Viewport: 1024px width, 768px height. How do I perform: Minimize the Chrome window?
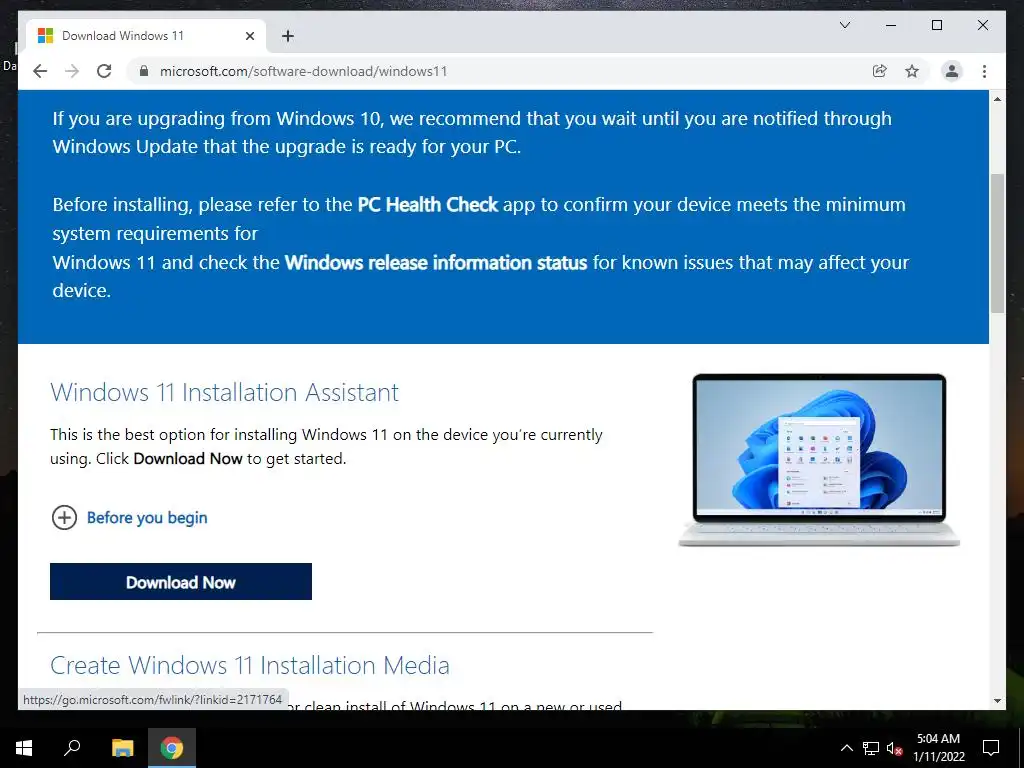[x=891, y=25]
